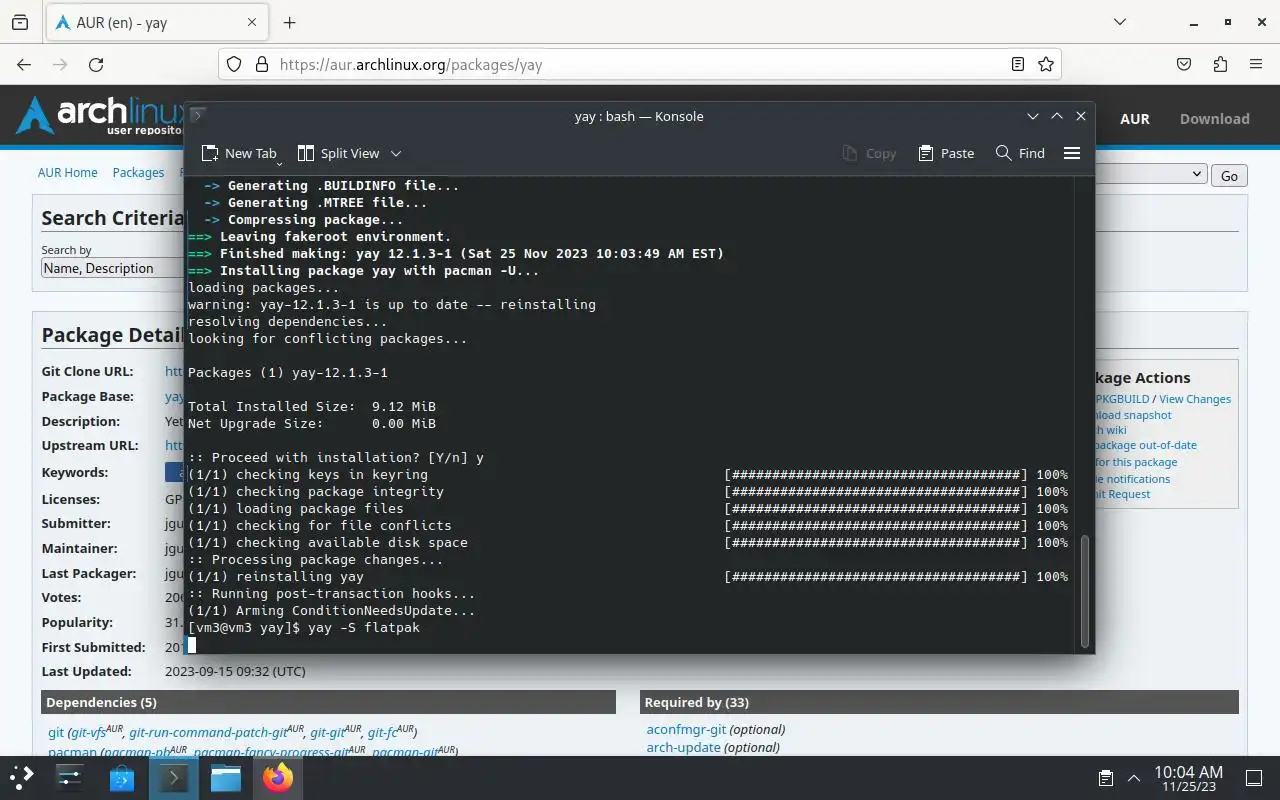This screenshot has width=1280, height=800.
Task: Open aconfmgr-git required-by link
Action: coord(686,729)
